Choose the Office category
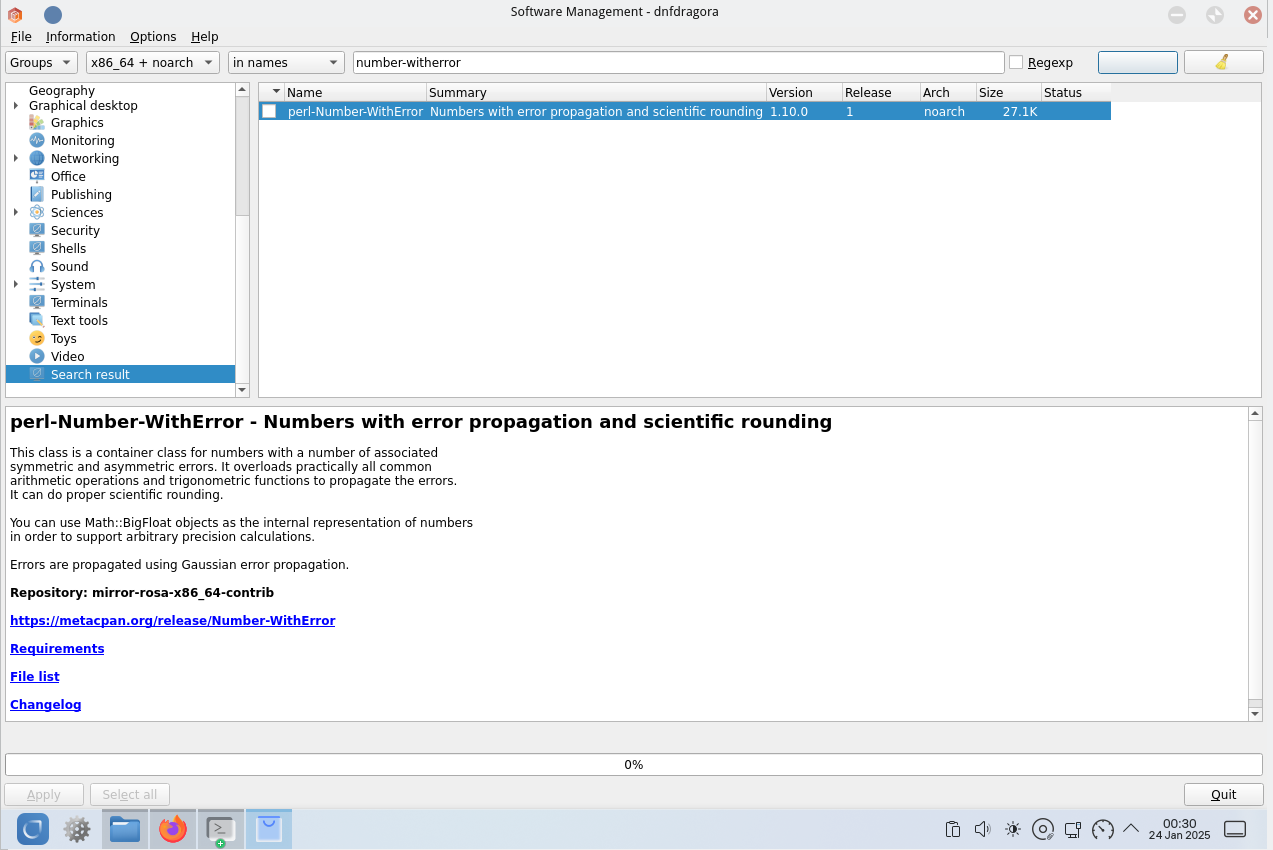Viewport: 1273px width, 850px height. pos(68,176)
